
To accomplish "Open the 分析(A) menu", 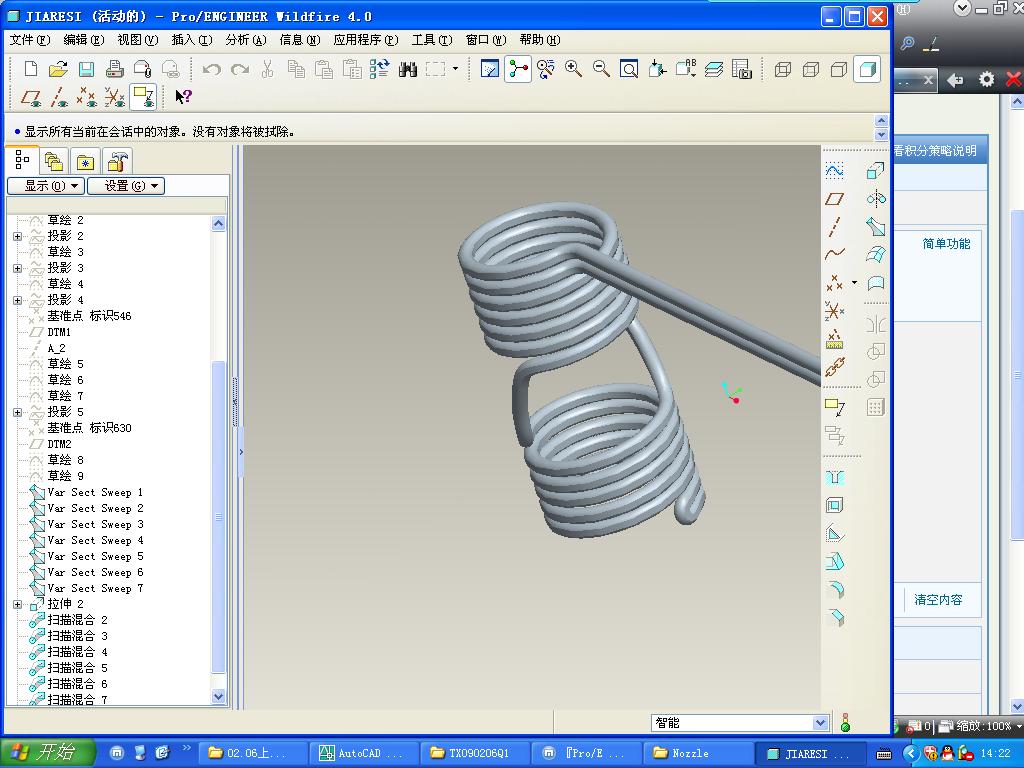I will click(x=246, y=40).
